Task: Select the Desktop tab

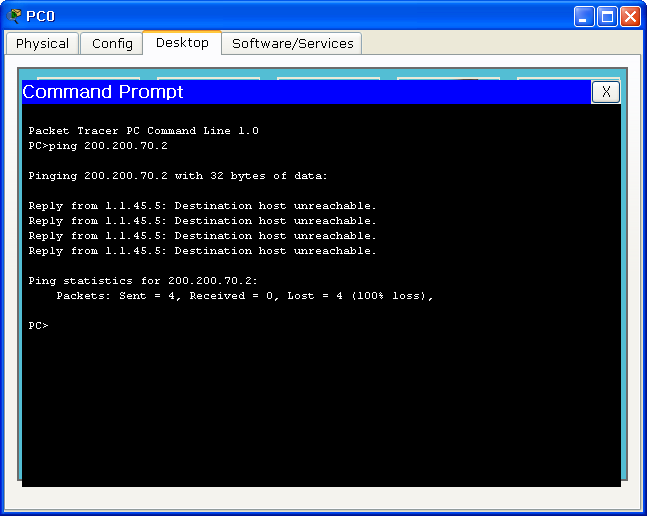Action: [182, 42]
